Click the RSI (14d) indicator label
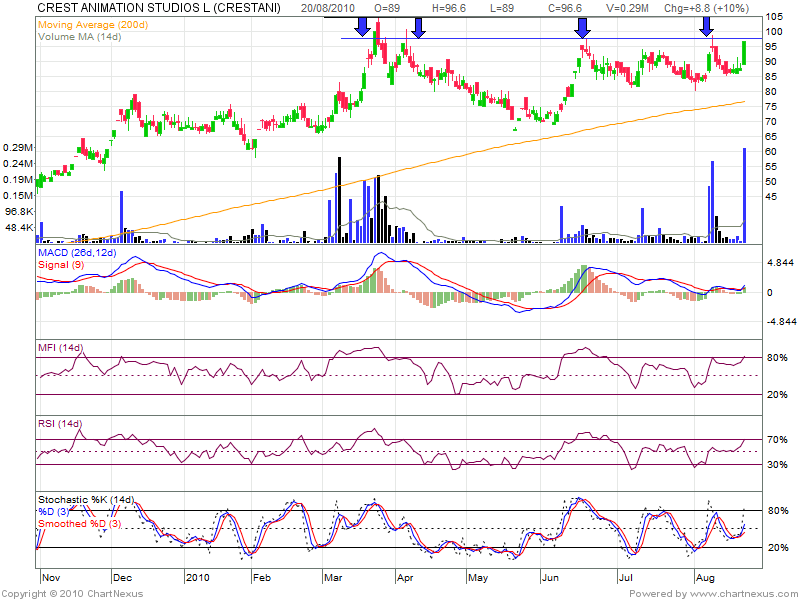 [59, 423]
